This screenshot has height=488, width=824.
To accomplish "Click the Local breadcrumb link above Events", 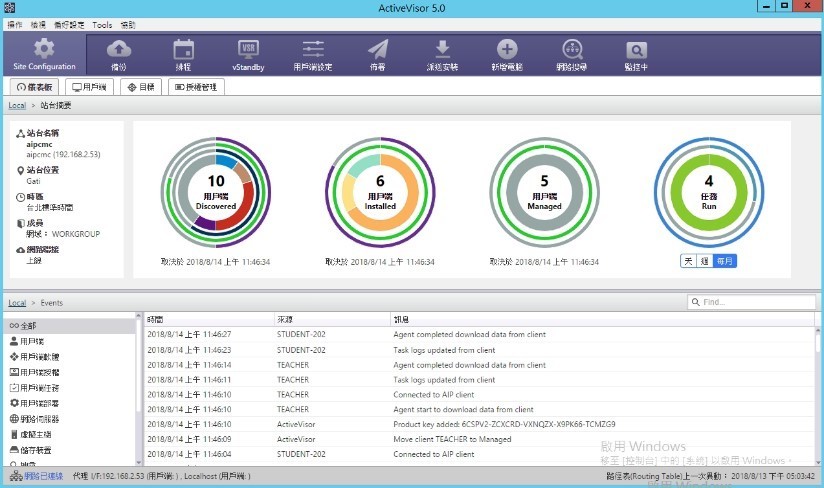I will click(x=17, y=302).
